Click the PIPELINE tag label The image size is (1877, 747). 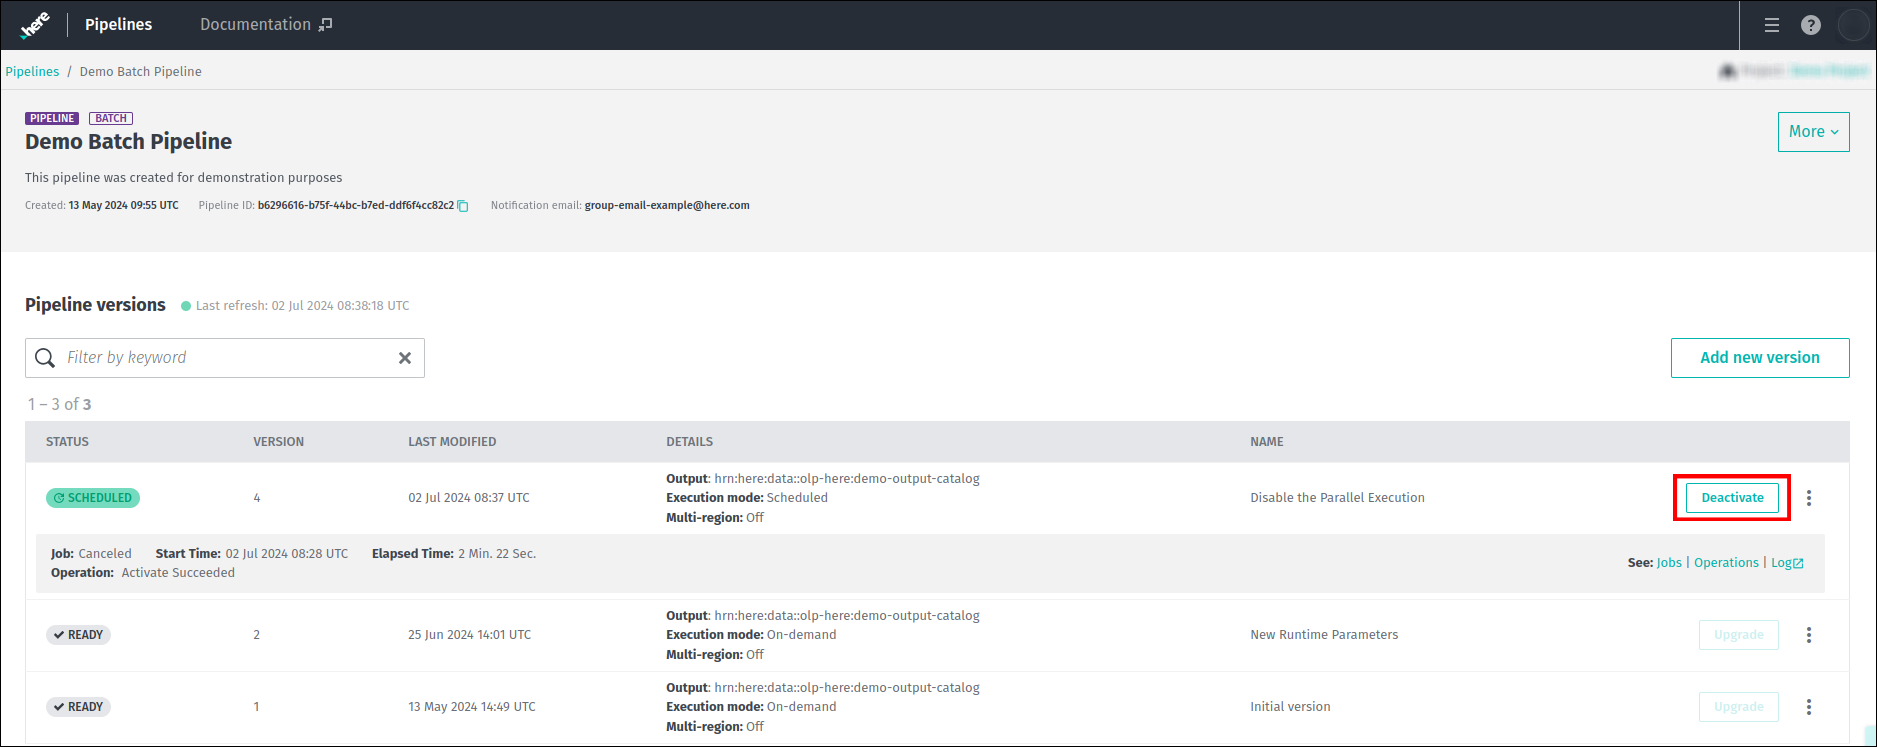click(x=52, y=118)
